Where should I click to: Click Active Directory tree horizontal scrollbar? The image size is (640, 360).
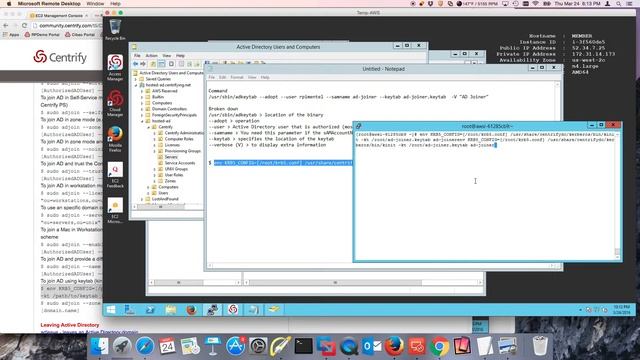tap(168, 207)
